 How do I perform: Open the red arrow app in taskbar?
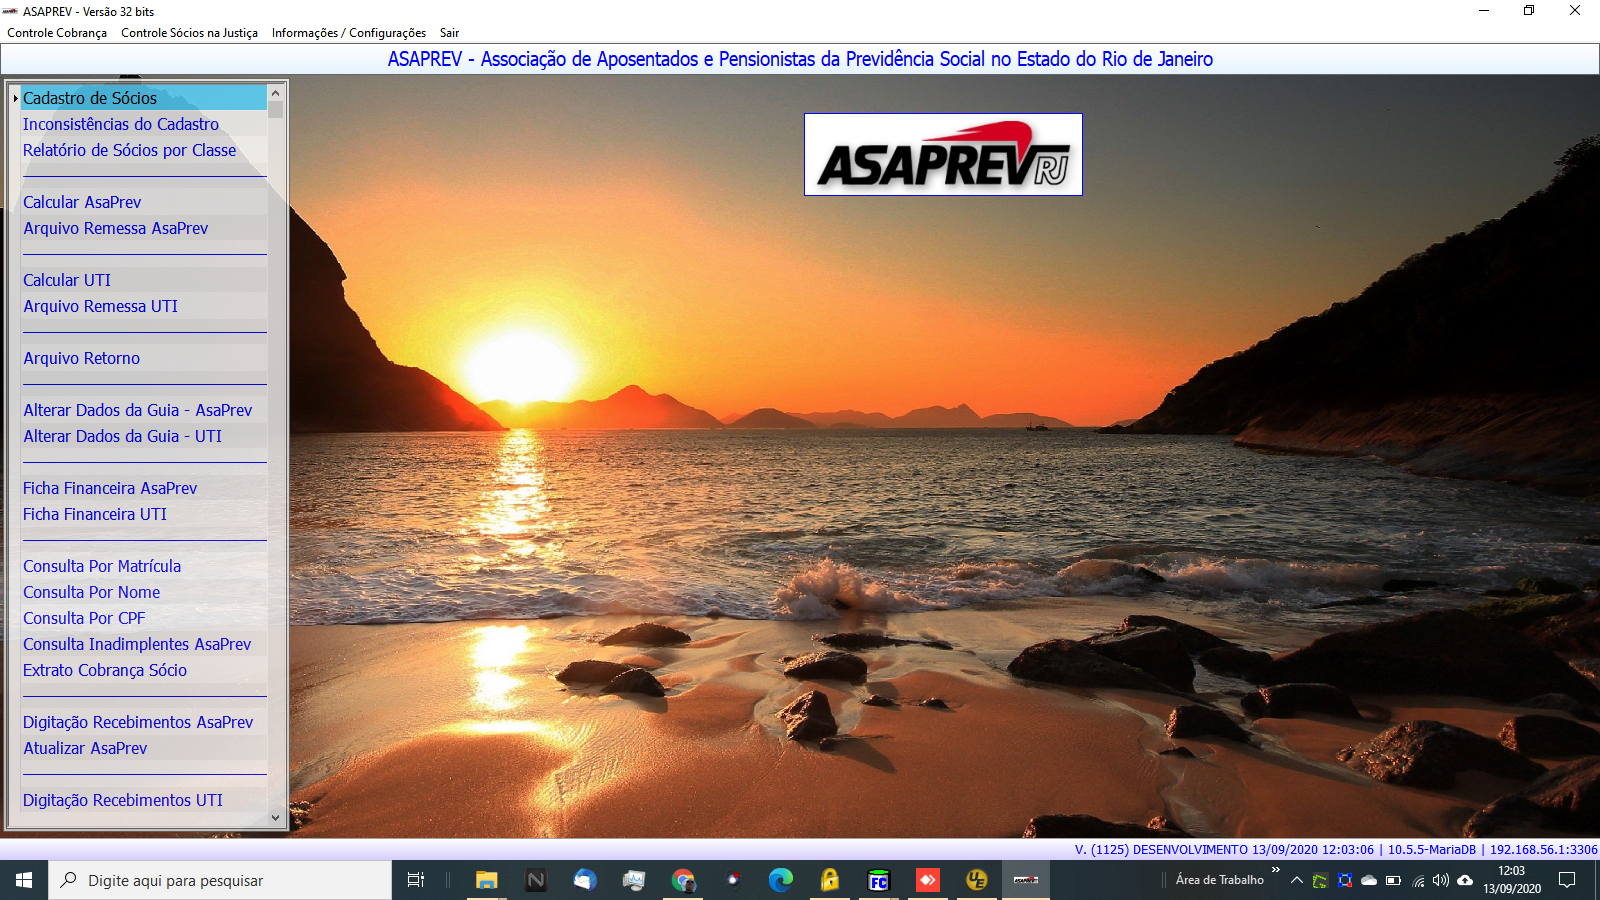point(928,880)
